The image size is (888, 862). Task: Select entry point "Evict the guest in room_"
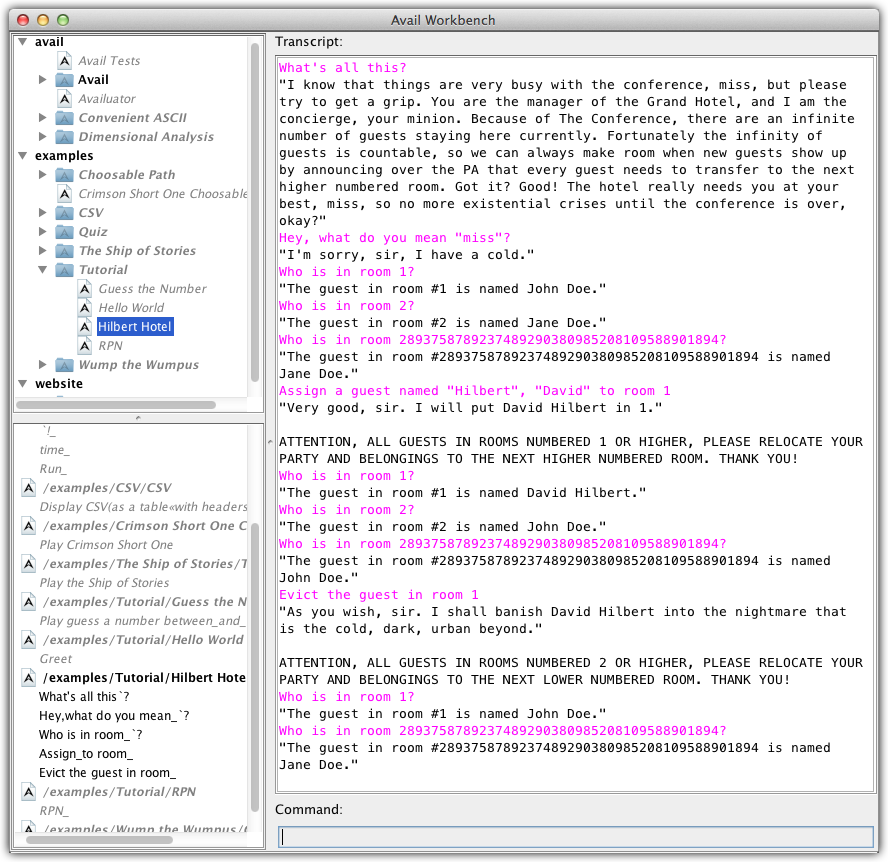[x=107, y=773]
